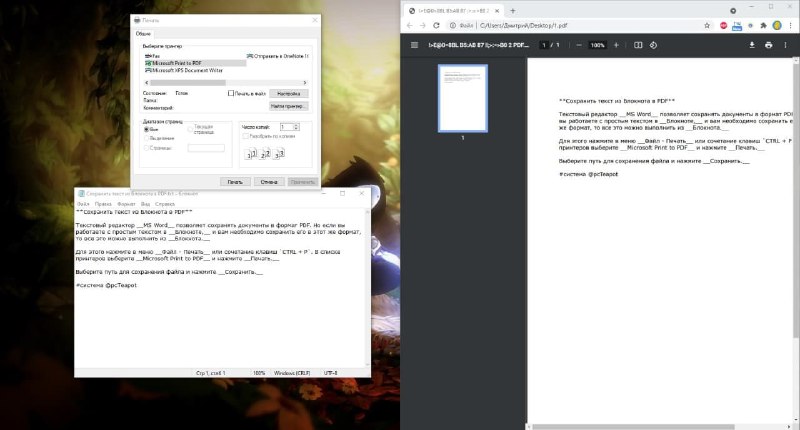Increase number of copies with stepper arrow
This screenshot has height=430, width=800.
tap(296, 125)
